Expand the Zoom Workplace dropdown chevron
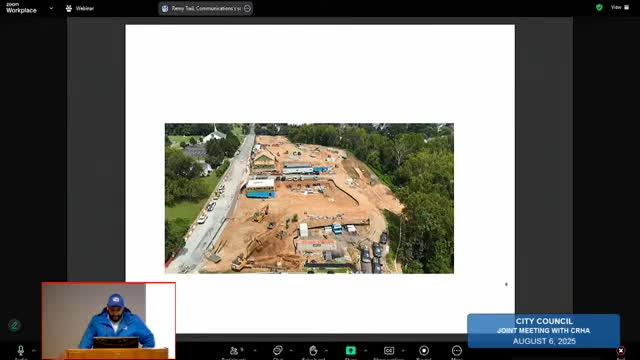The height and width of the screenshot is (360, 640). (51, 8)
